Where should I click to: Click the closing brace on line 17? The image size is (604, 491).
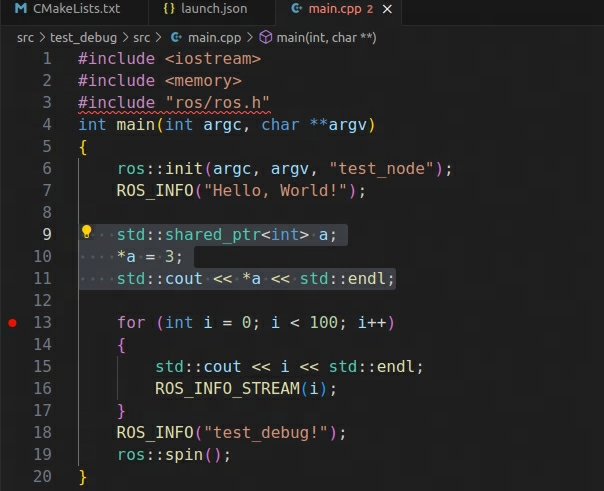pos(121,411)
